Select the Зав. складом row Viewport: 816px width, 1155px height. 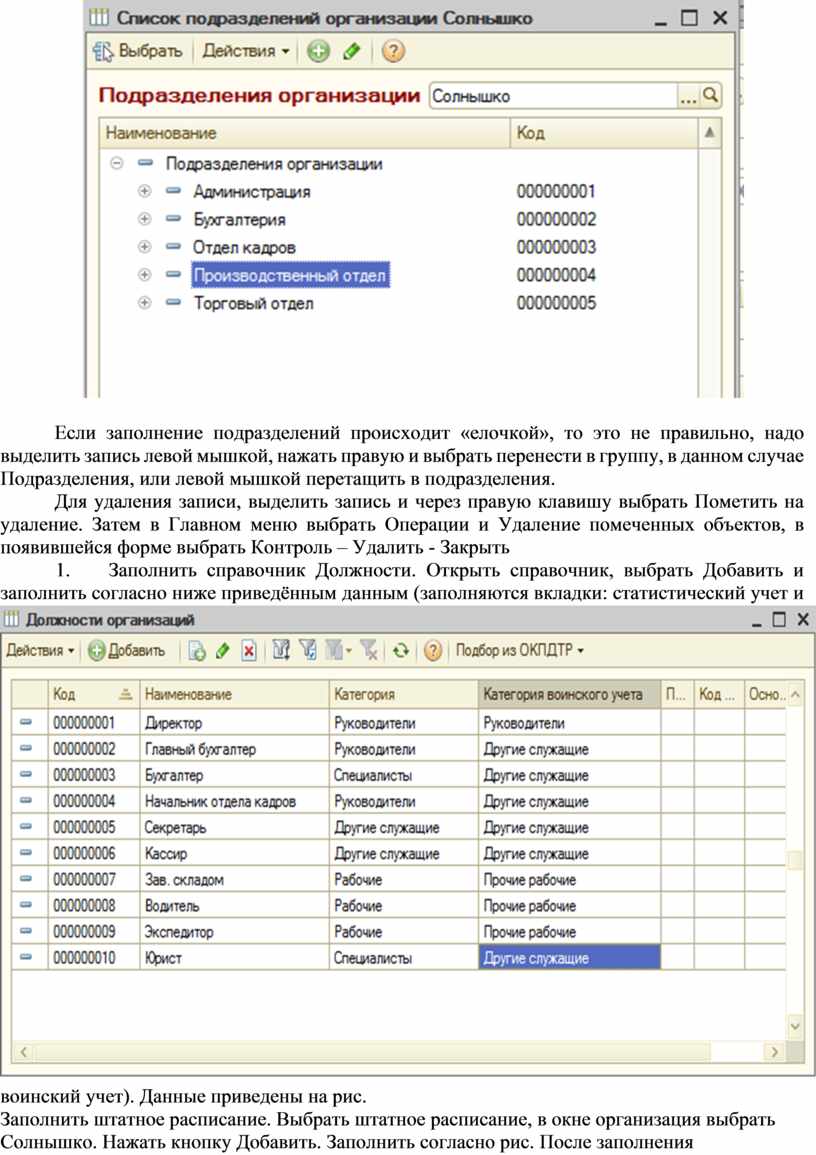(x=398, y=880)
